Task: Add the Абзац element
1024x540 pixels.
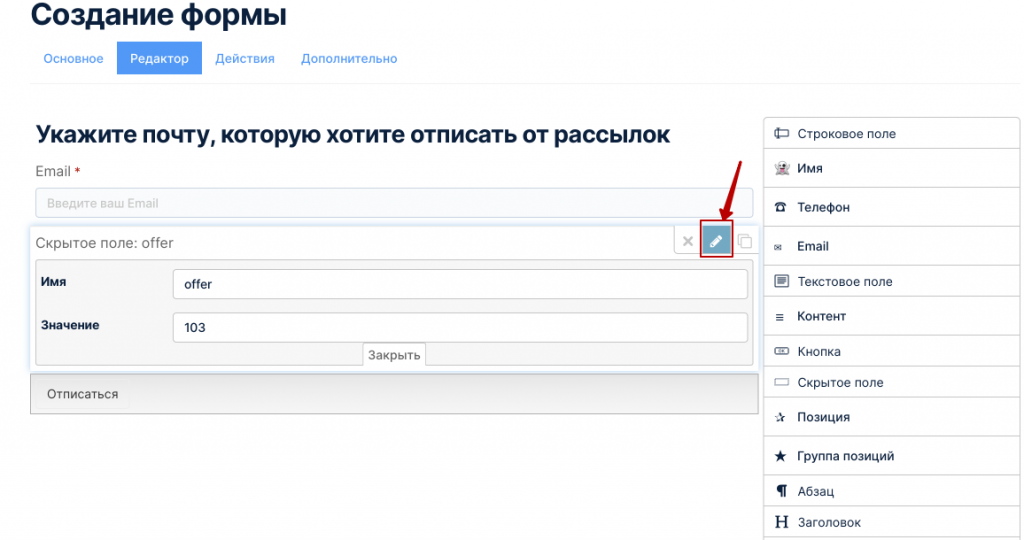Action: [891, 491]
